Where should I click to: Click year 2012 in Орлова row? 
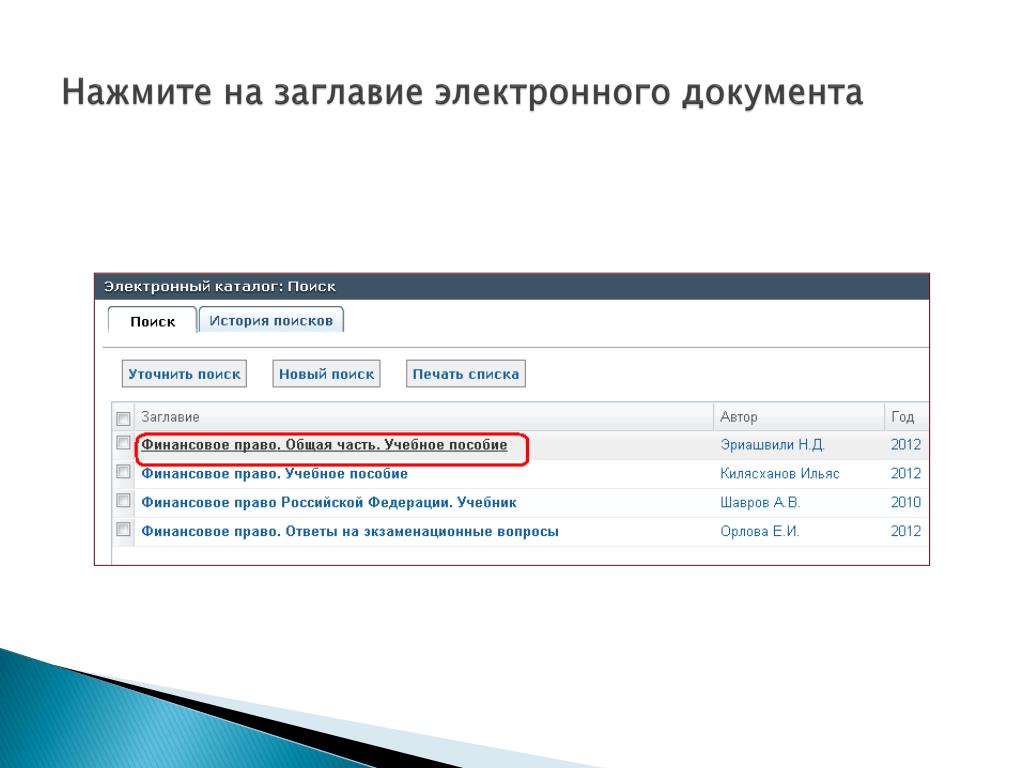coord(906,531)
